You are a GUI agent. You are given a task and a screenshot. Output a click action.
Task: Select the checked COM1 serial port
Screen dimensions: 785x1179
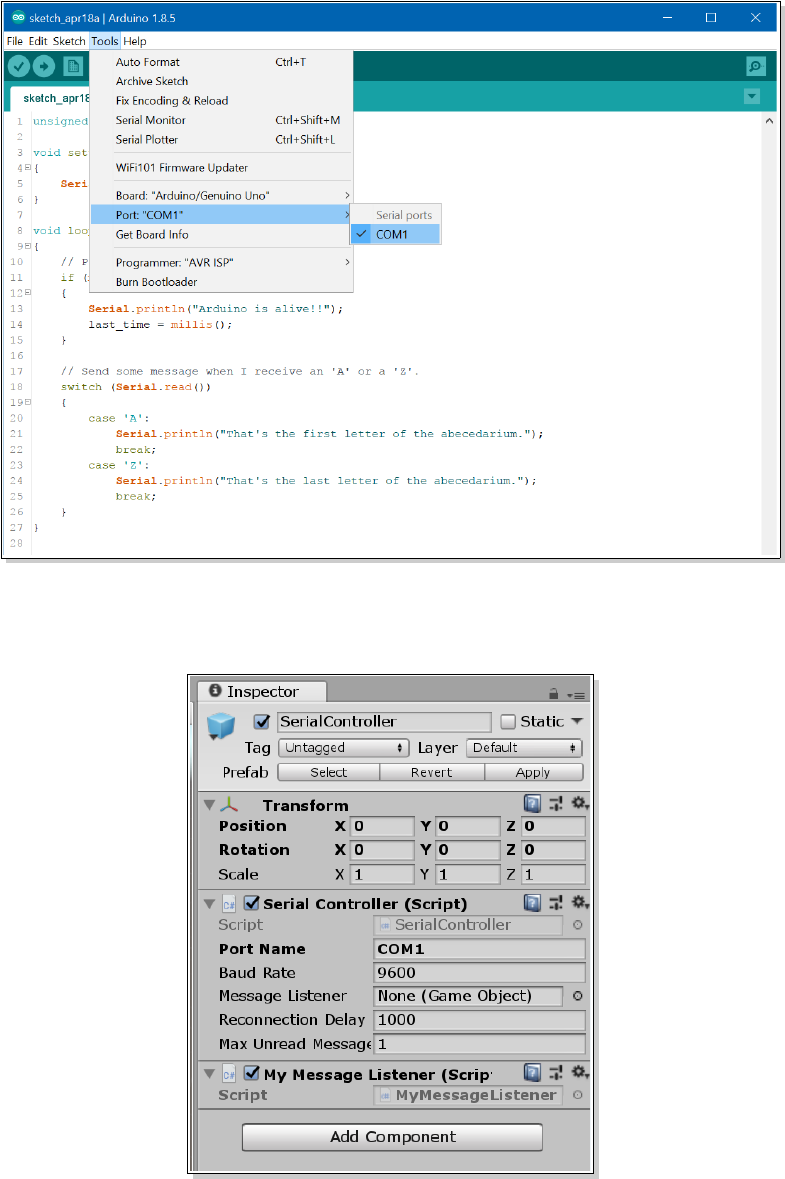[396, 235]
